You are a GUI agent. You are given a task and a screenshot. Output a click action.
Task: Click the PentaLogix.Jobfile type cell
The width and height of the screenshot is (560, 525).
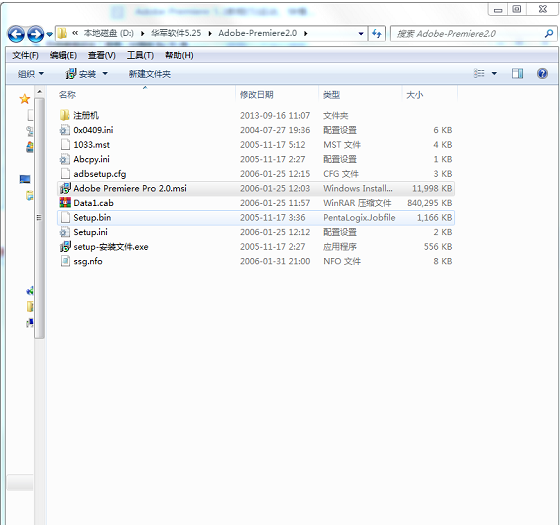(359, 218)
